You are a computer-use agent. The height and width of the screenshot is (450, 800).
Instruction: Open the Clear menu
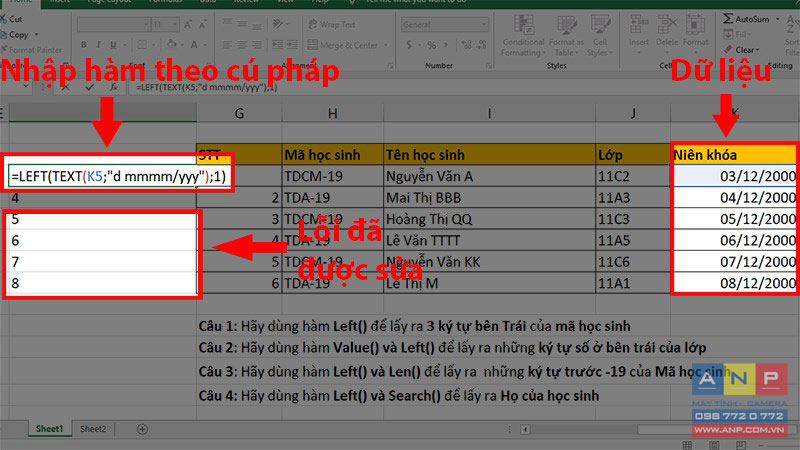(742, 49)
